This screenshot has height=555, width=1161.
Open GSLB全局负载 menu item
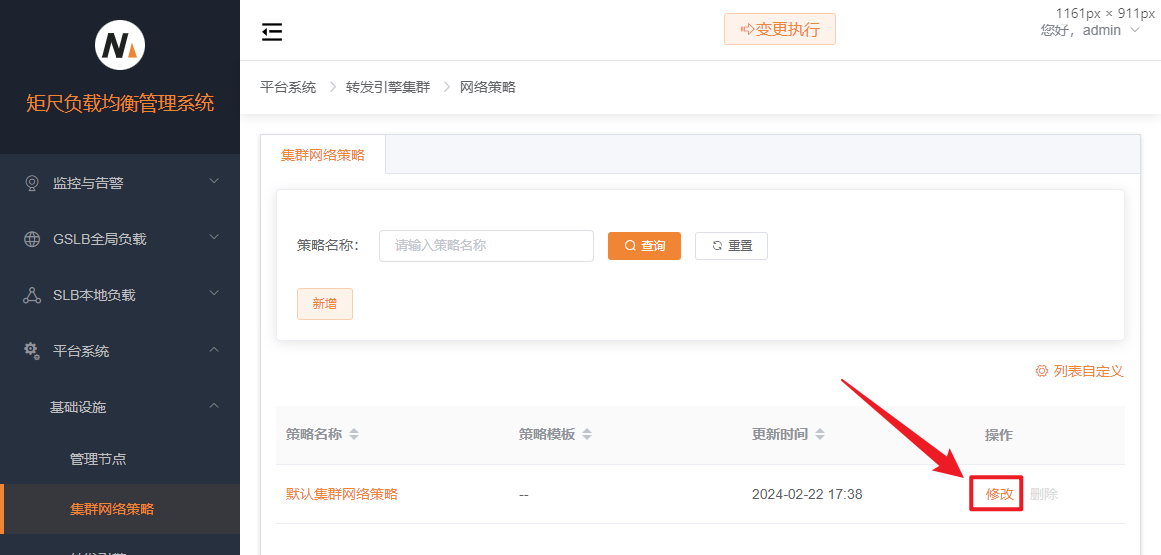pos(120,239)
